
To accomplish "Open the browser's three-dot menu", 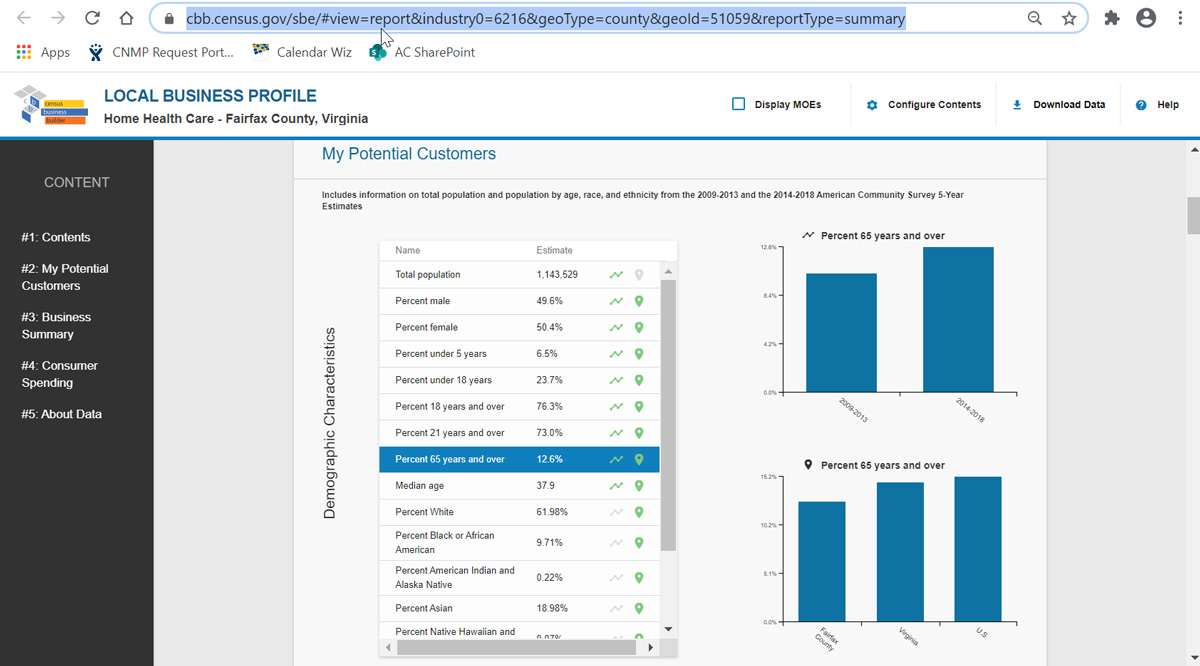I will (x=1181, y=18).
